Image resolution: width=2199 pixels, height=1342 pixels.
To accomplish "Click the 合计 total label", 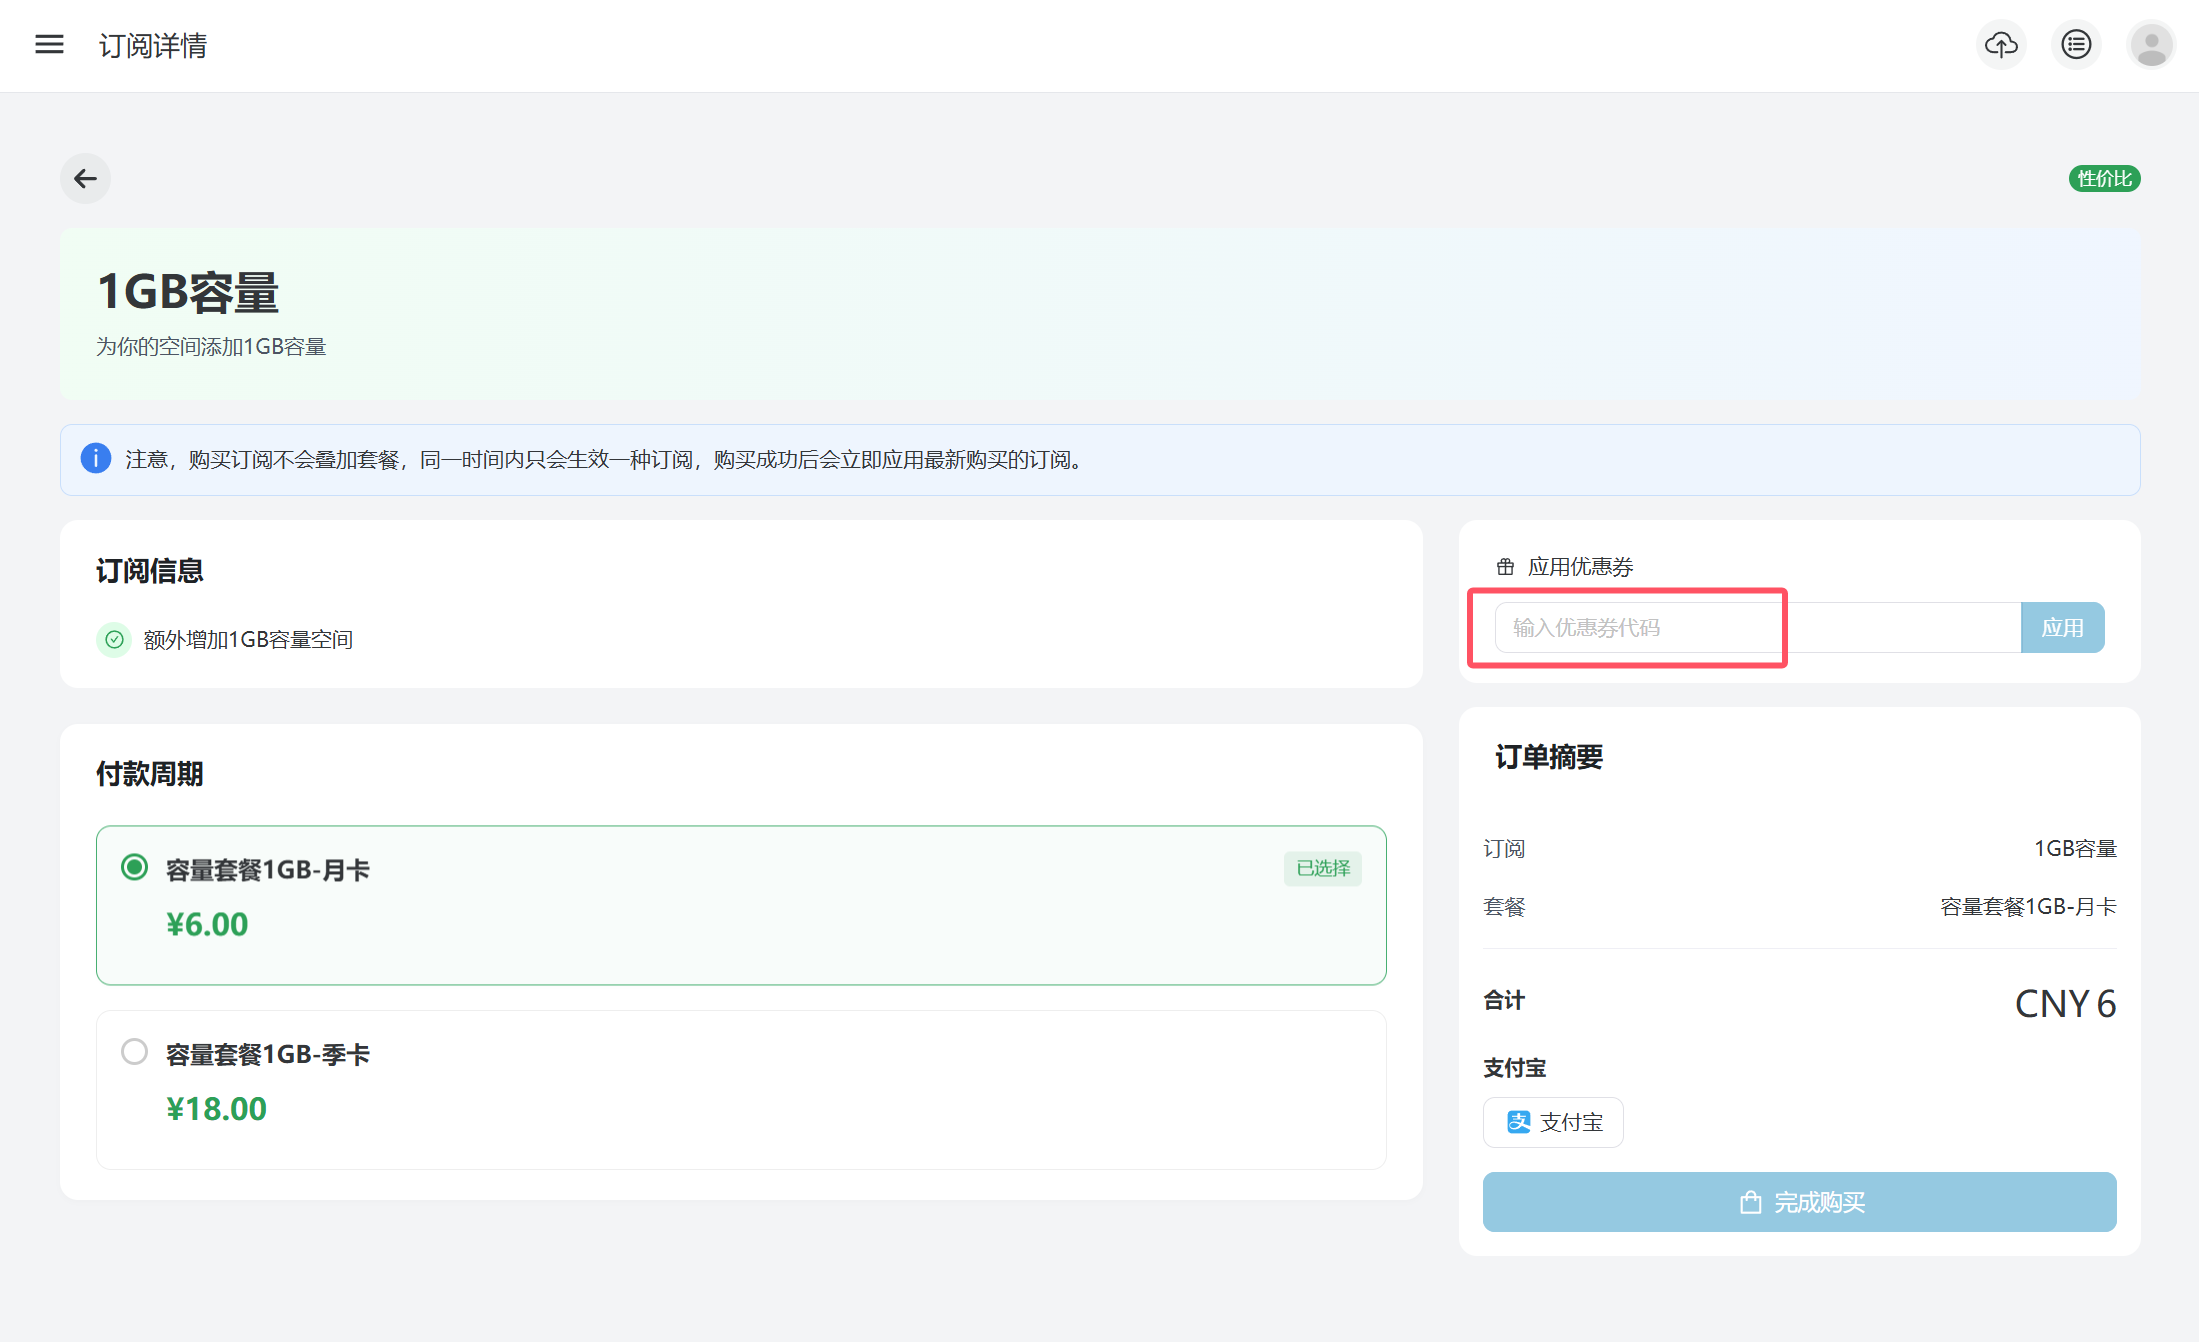I will click(1504, 1000).
